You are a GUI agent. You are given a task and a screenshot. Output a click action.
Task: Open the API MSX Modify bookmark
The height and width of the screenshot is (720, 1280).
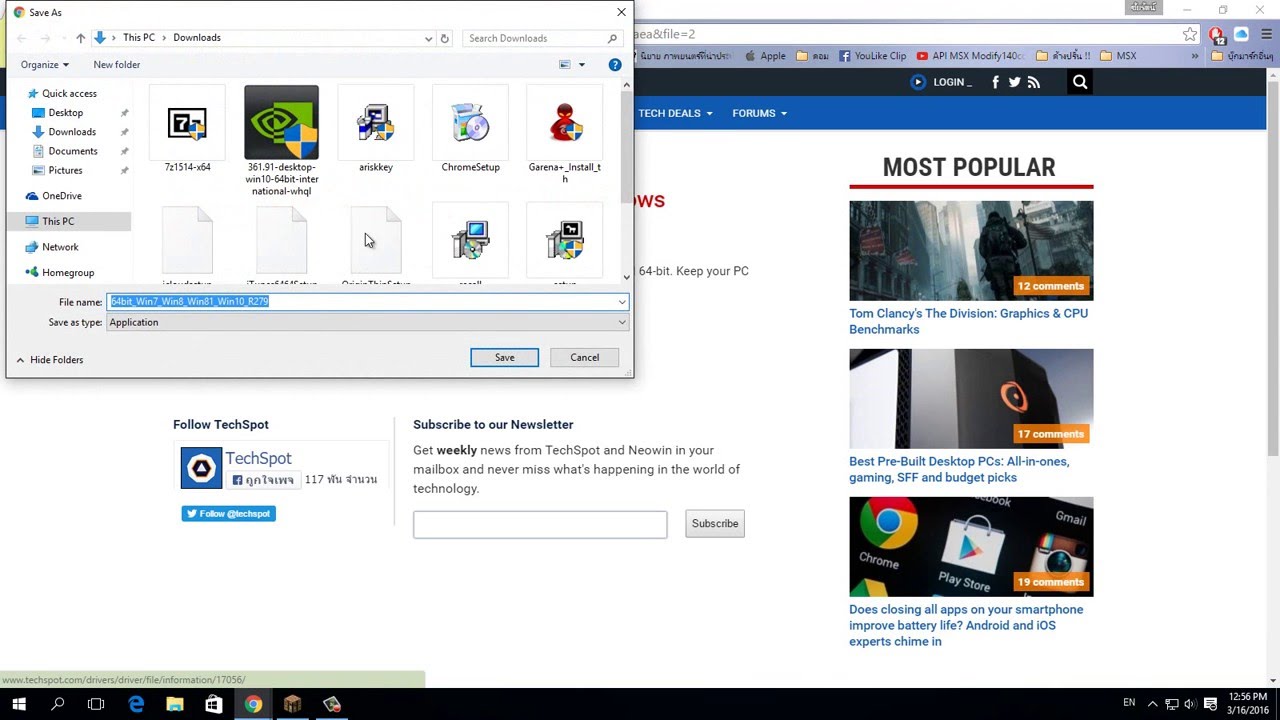(970, 56)
